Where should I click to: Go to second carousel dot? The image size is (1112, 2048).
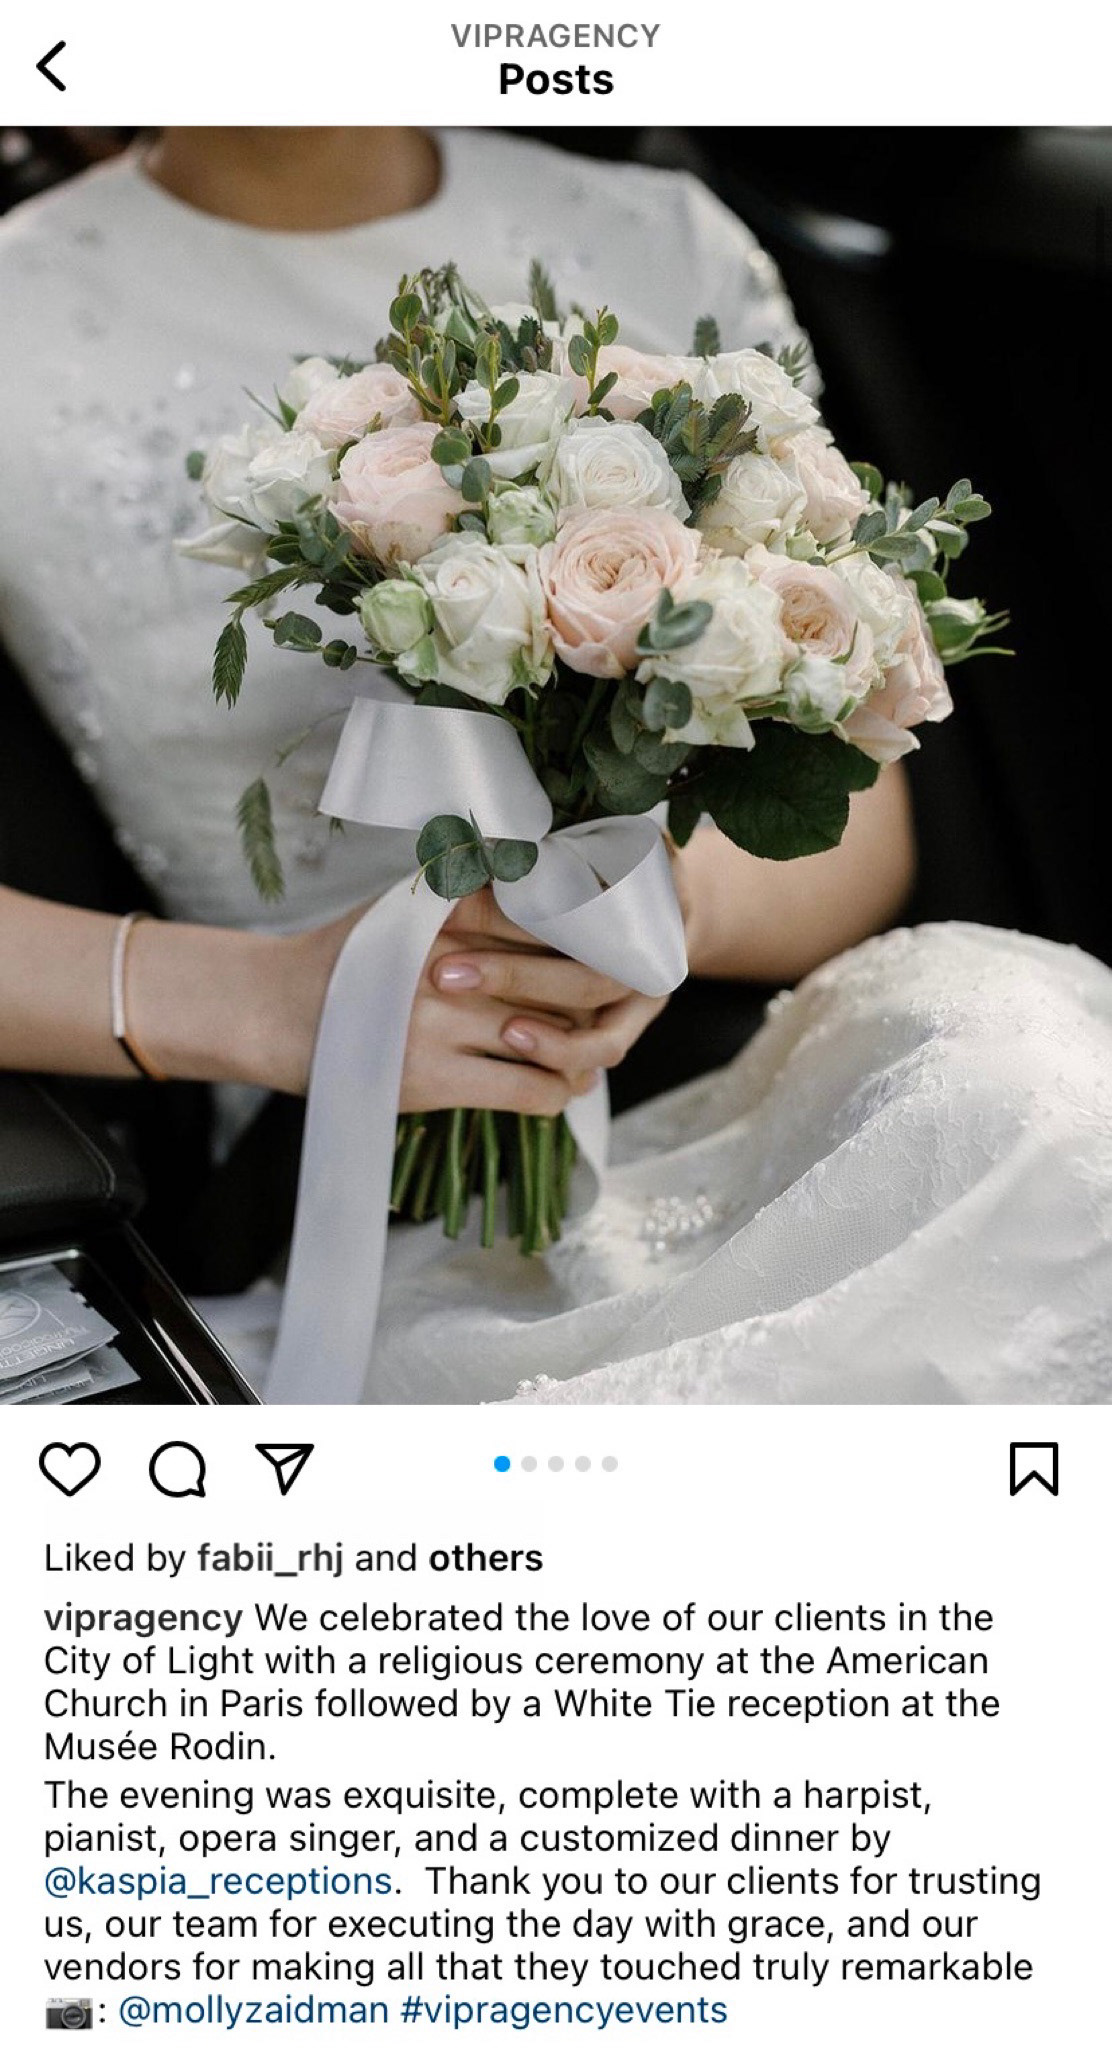(x=530, y=1464)
